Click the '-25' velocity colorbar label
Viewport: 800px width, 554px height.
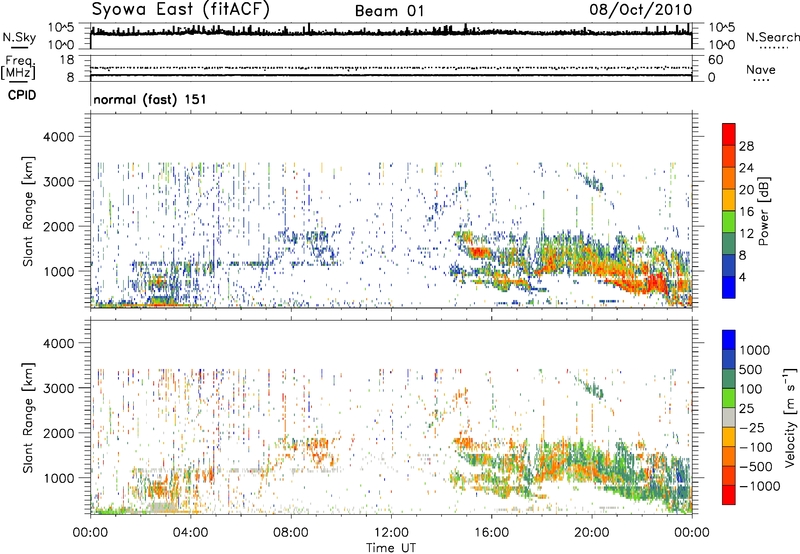(x=751, y=428)
